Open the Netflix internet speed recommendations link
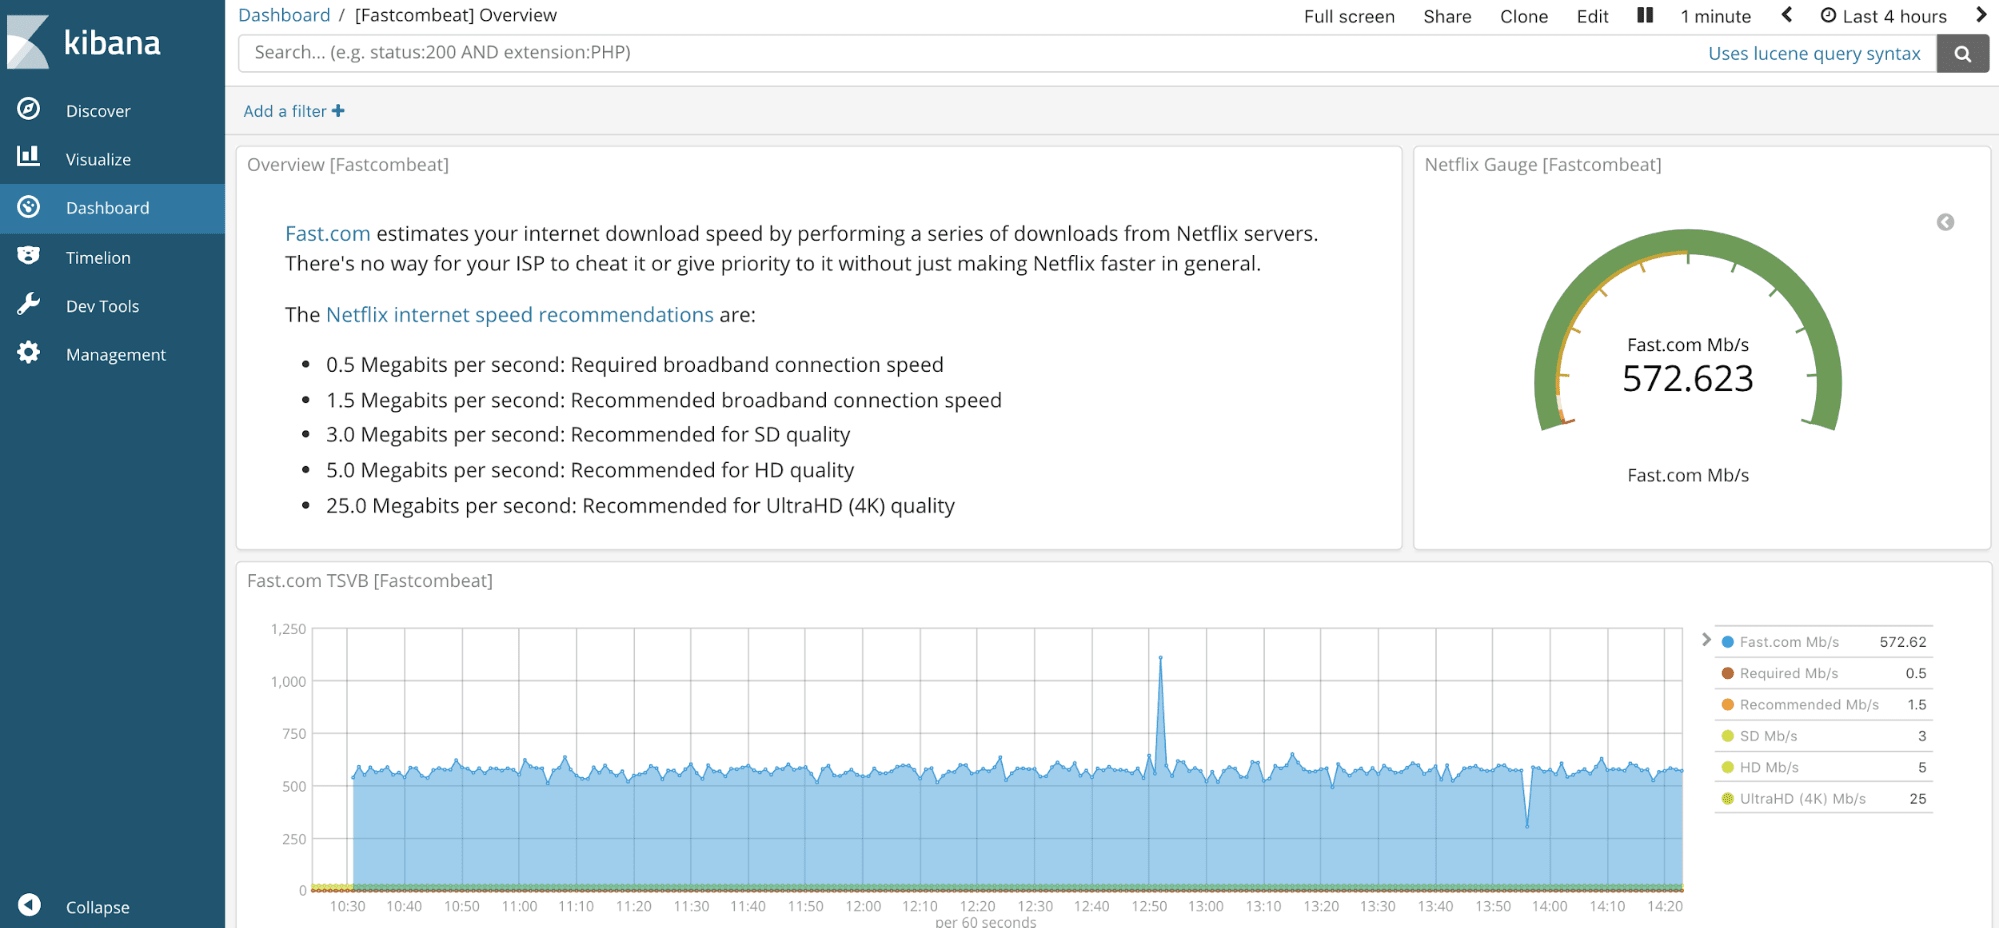The image size is (1999, 928). coord(520,315)
